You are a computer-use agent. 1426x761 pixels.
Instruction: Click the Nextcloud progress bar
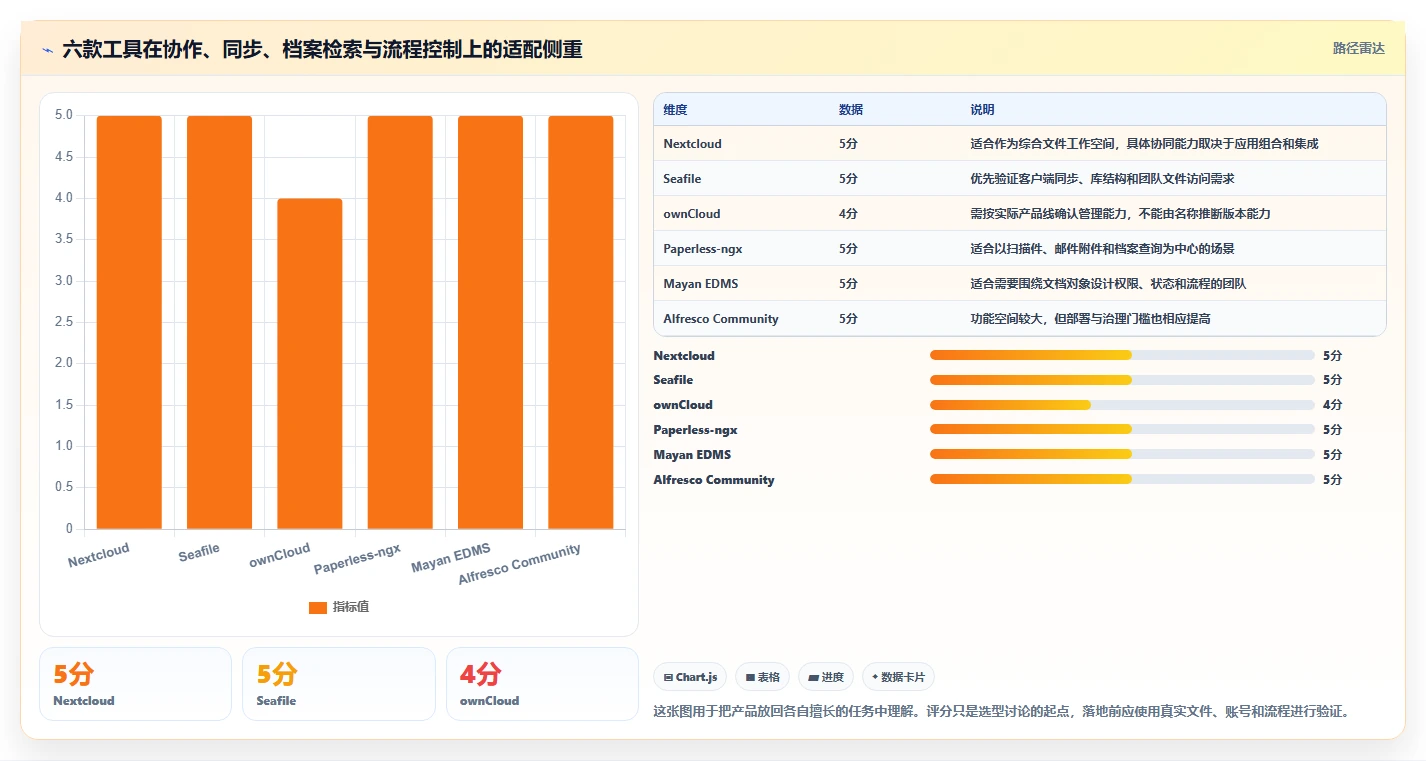[1122, 355]
